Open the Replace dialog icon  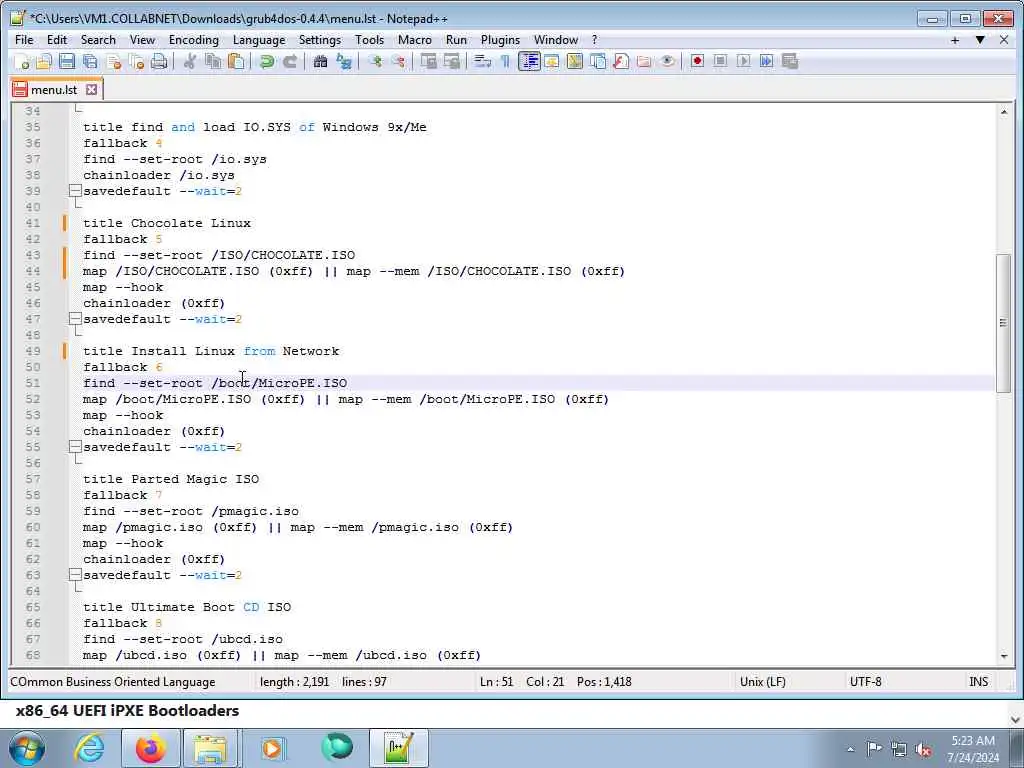tap(344, 61)
